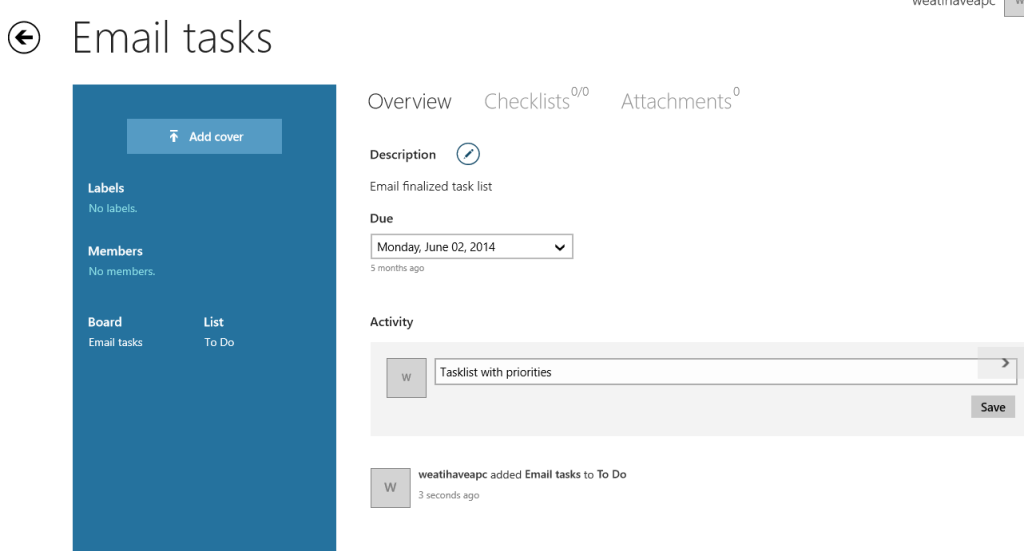Image resolution: width=1024 pixels, height=551 pixels.
Task: Open the Due date dropdown
Action: (x=472, y=247)
